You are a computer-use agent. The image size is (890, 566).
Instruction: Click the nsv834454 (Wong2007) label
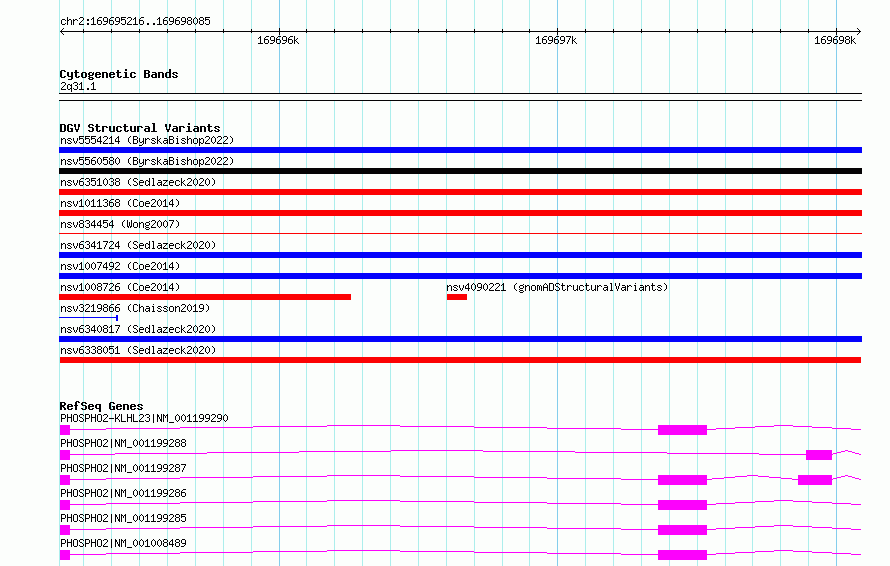[x=120, y=224]
